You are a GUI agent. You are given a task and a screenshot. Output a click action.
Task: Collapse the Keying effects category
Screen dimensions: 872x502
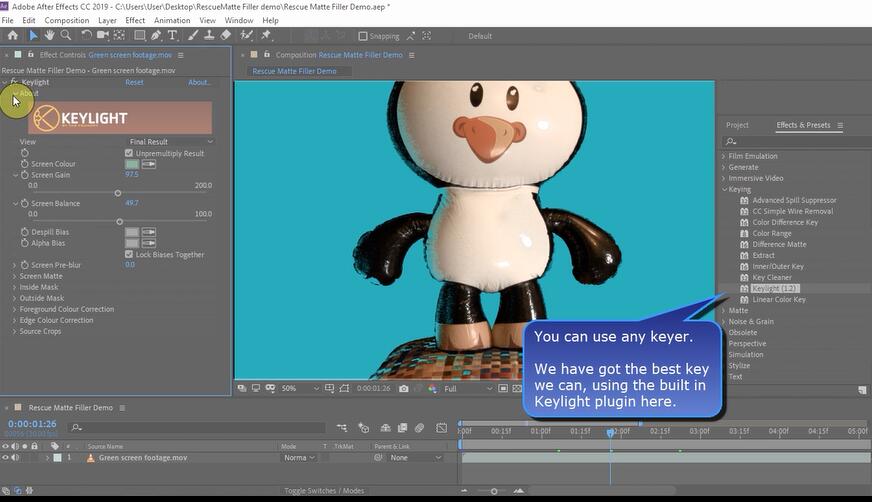click(x=724, y=189)
